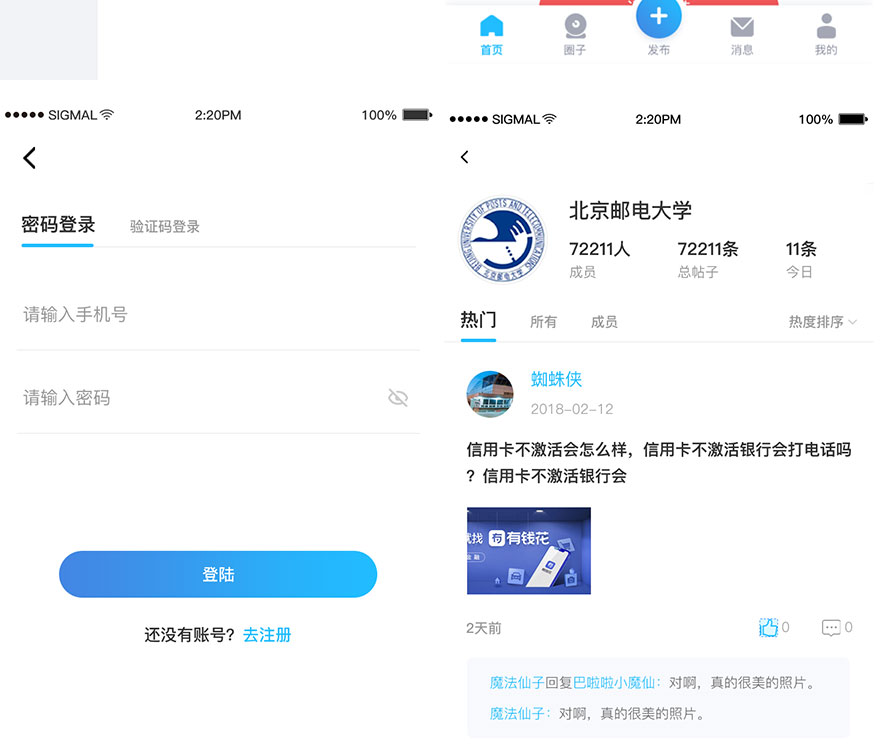Expand the 热度排序 sort dropdown

822,322
